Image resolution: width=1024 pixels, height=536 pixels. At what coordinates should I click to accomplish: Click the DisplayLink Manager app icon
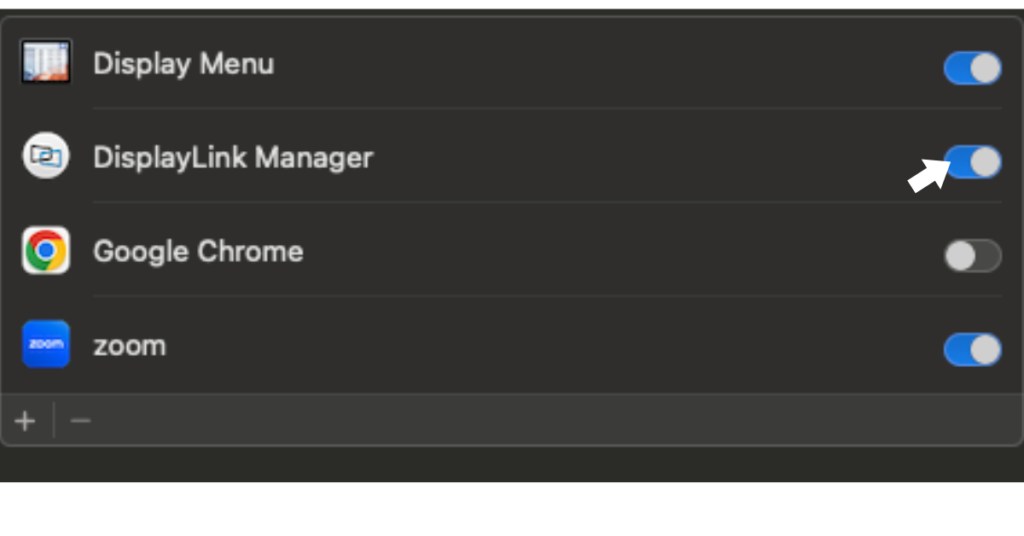point(46,157)
